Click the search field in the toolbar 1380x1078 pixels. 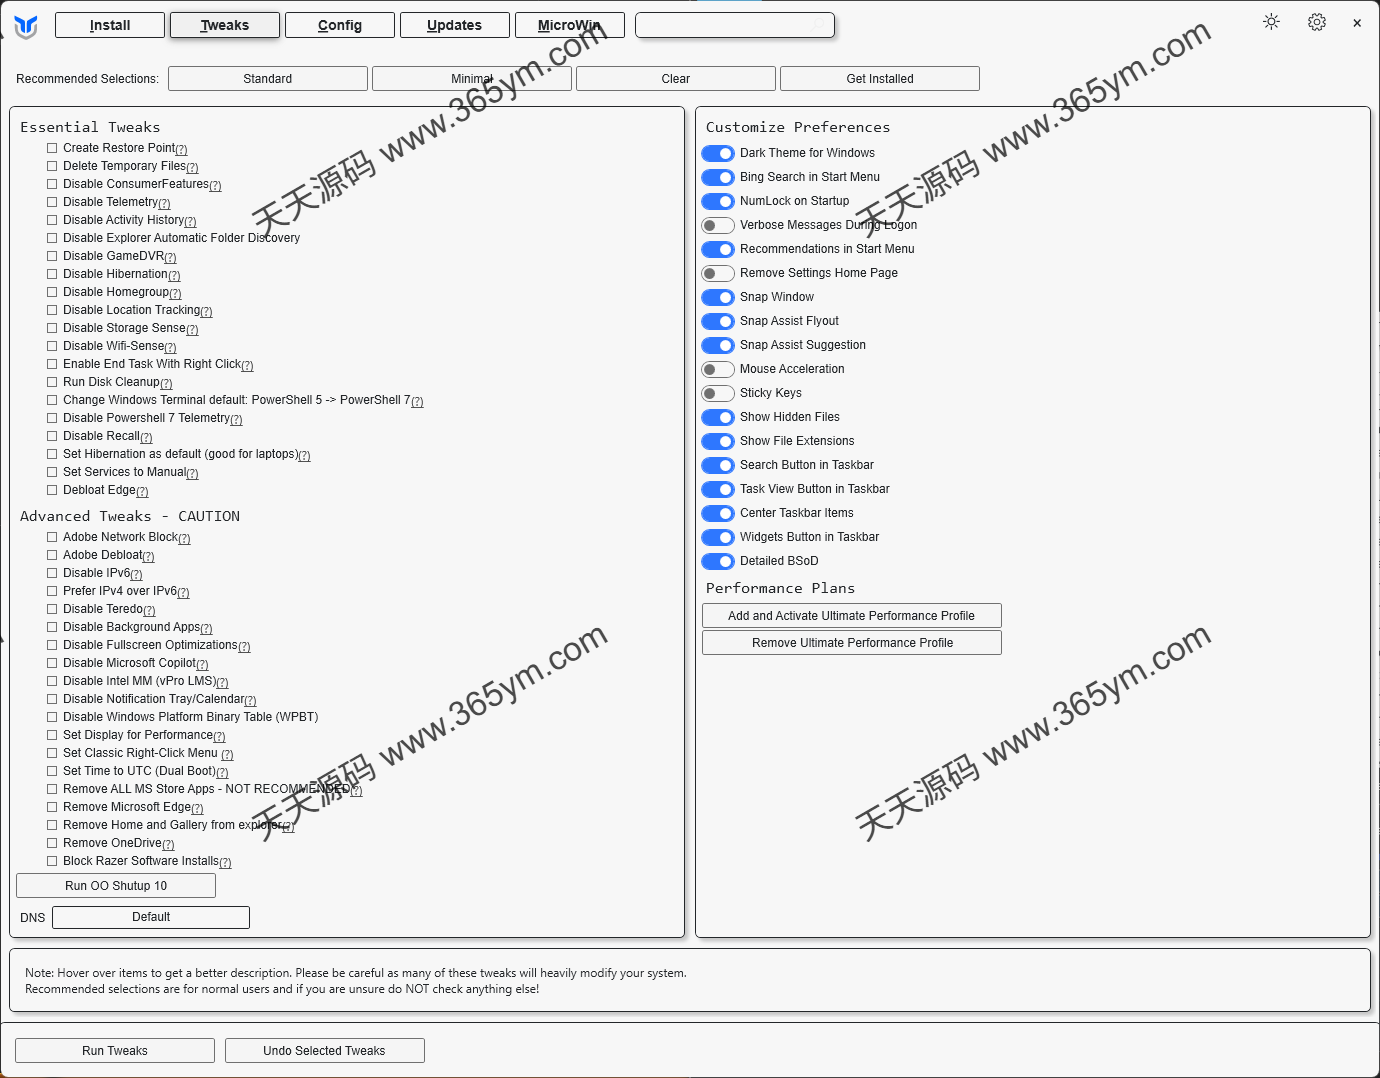point(735,25)
